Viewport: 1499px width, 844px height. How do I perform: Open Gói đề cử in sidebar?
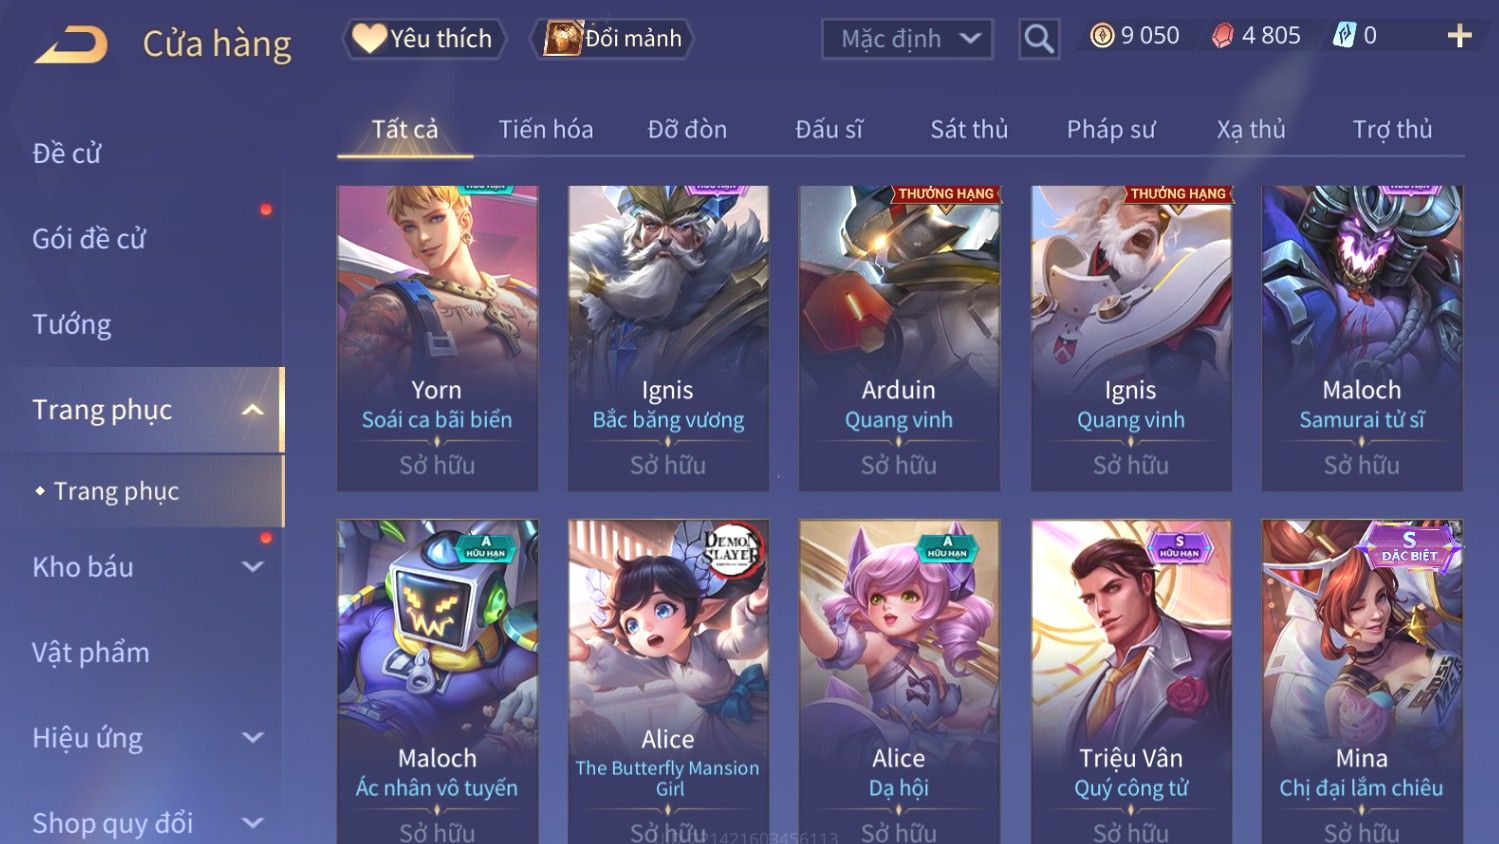(x=89, y=238)
